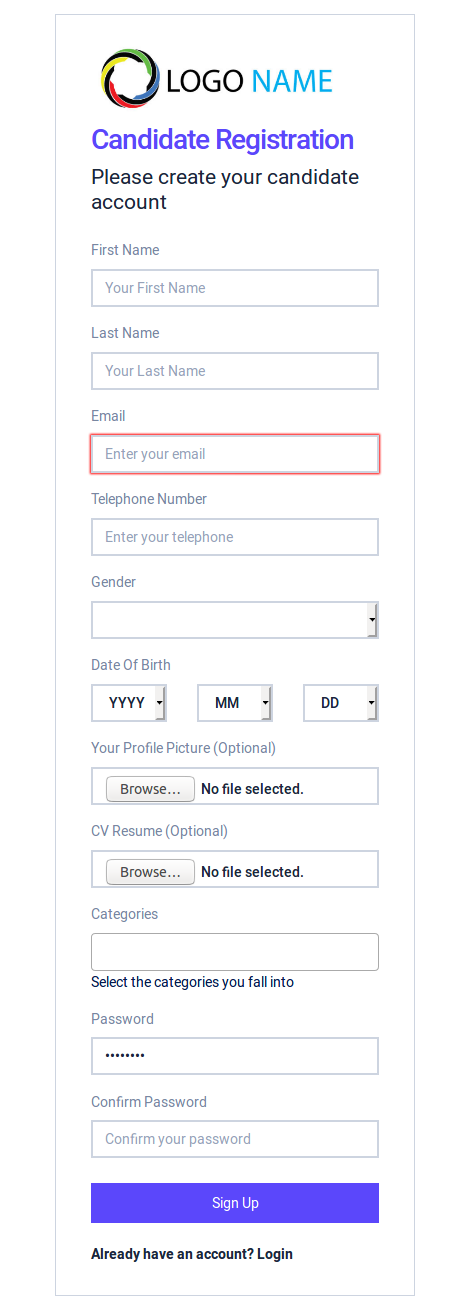474x1310 pixels.
Task: Click the Password field
Action: click(x=235, y=1056)
